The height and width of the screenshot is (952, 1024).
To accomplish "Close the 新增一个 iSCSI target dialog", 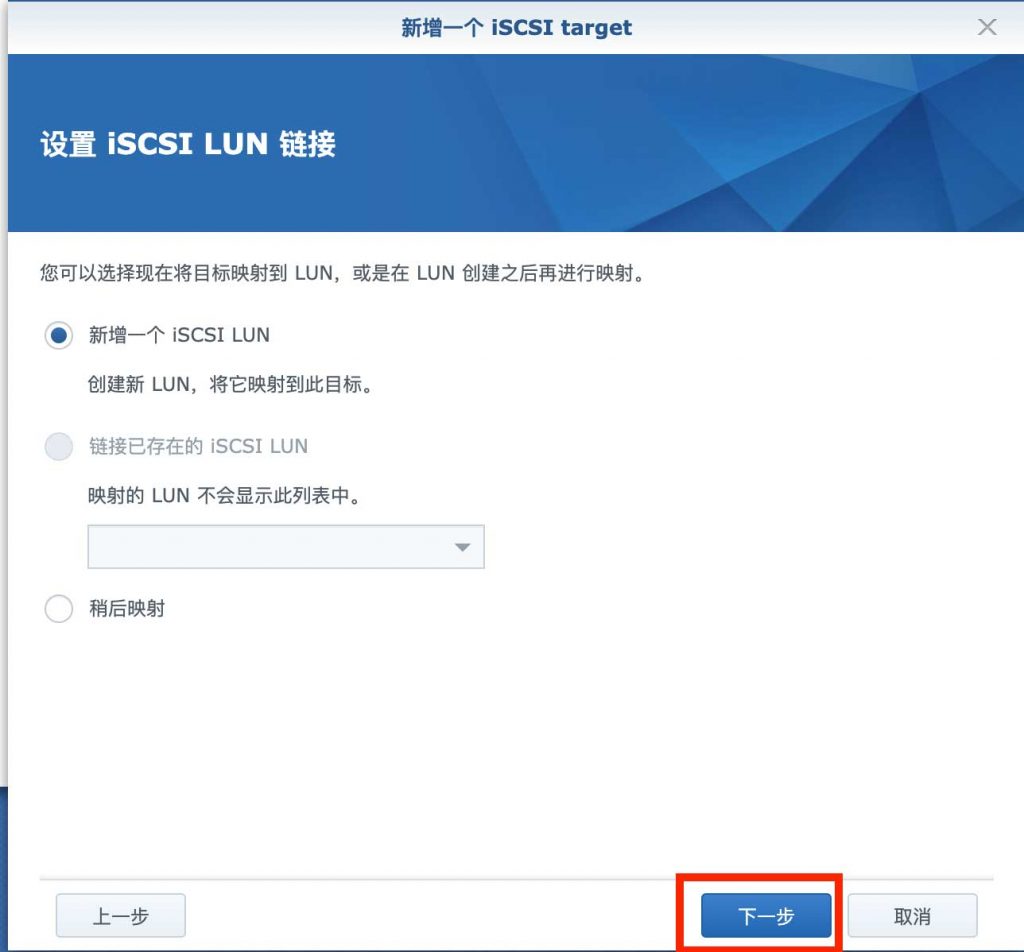I will click(987, 27).
